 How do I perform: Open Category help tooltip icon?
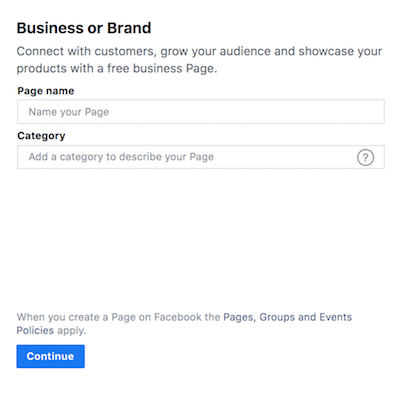(365, 157)
